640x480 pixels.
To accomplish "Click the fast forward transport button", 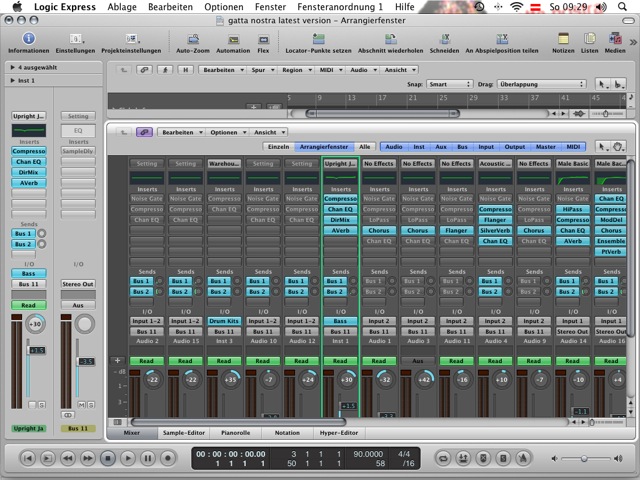I will (x=88, y=458).
